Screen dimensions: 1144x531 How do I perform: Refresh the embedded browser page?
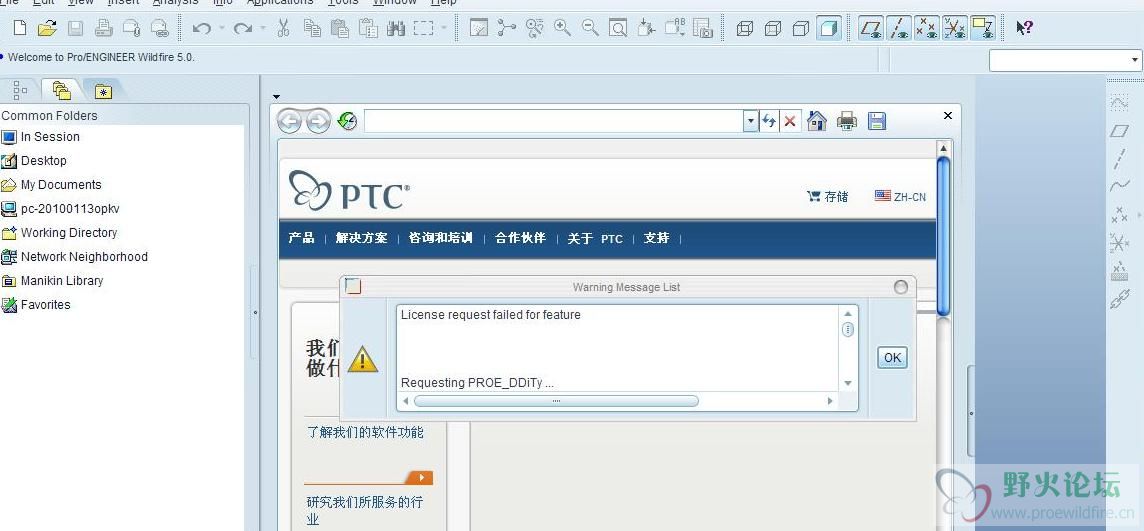[769, 121]
